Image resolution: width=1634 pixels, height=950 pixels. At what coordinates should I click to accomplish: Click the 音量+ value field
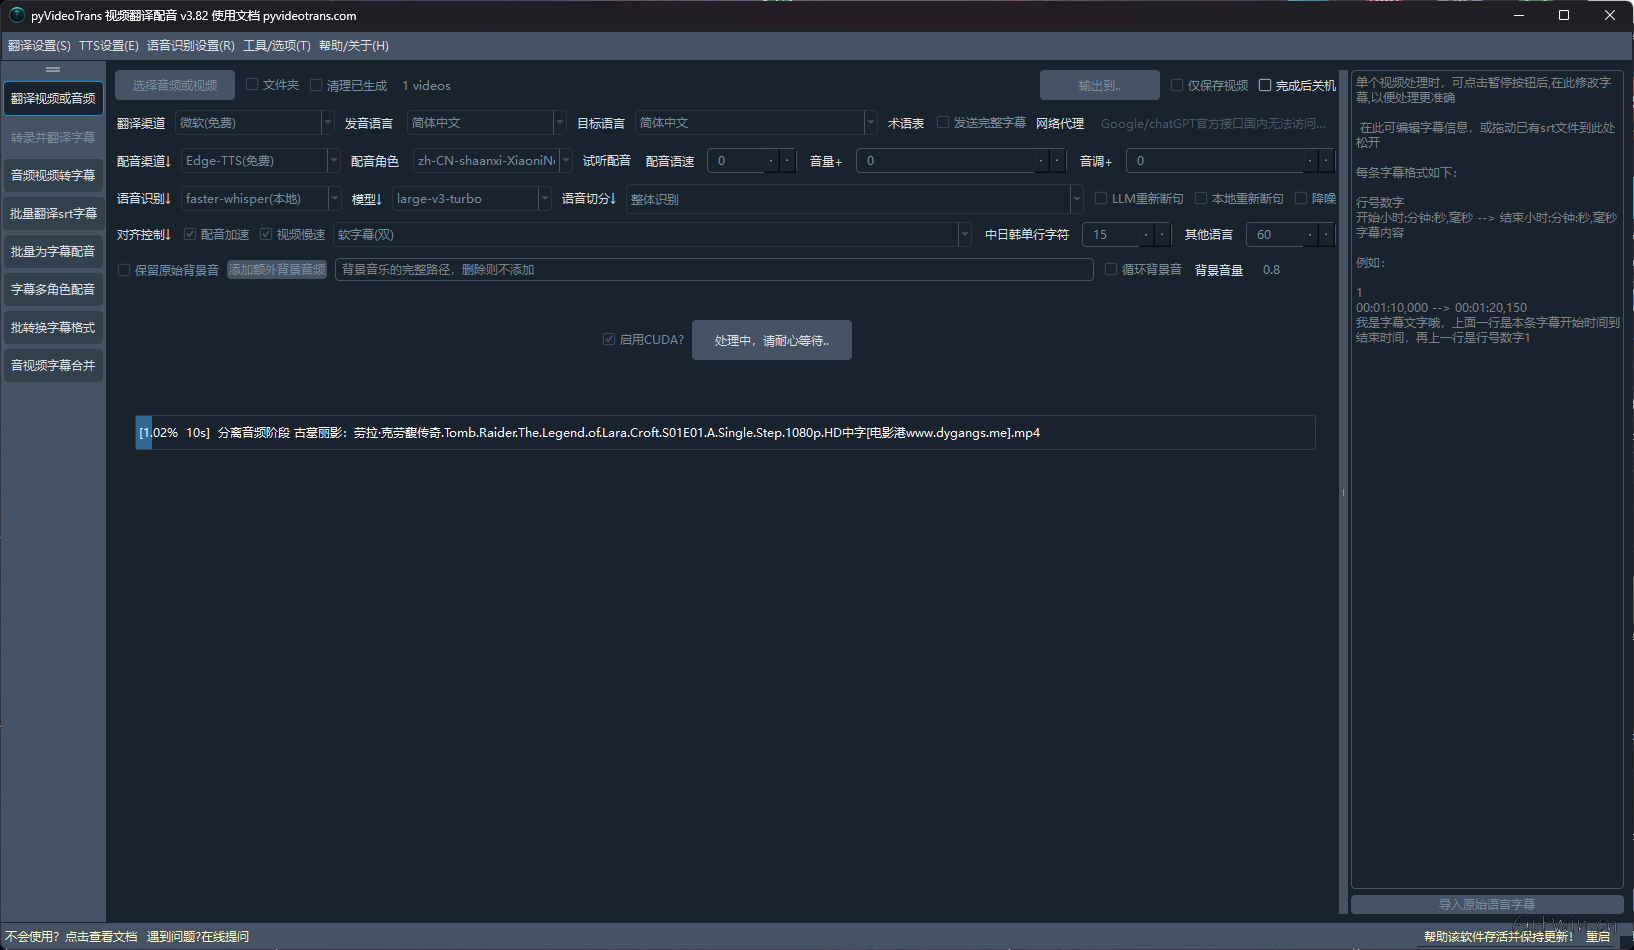coord(961,160)
